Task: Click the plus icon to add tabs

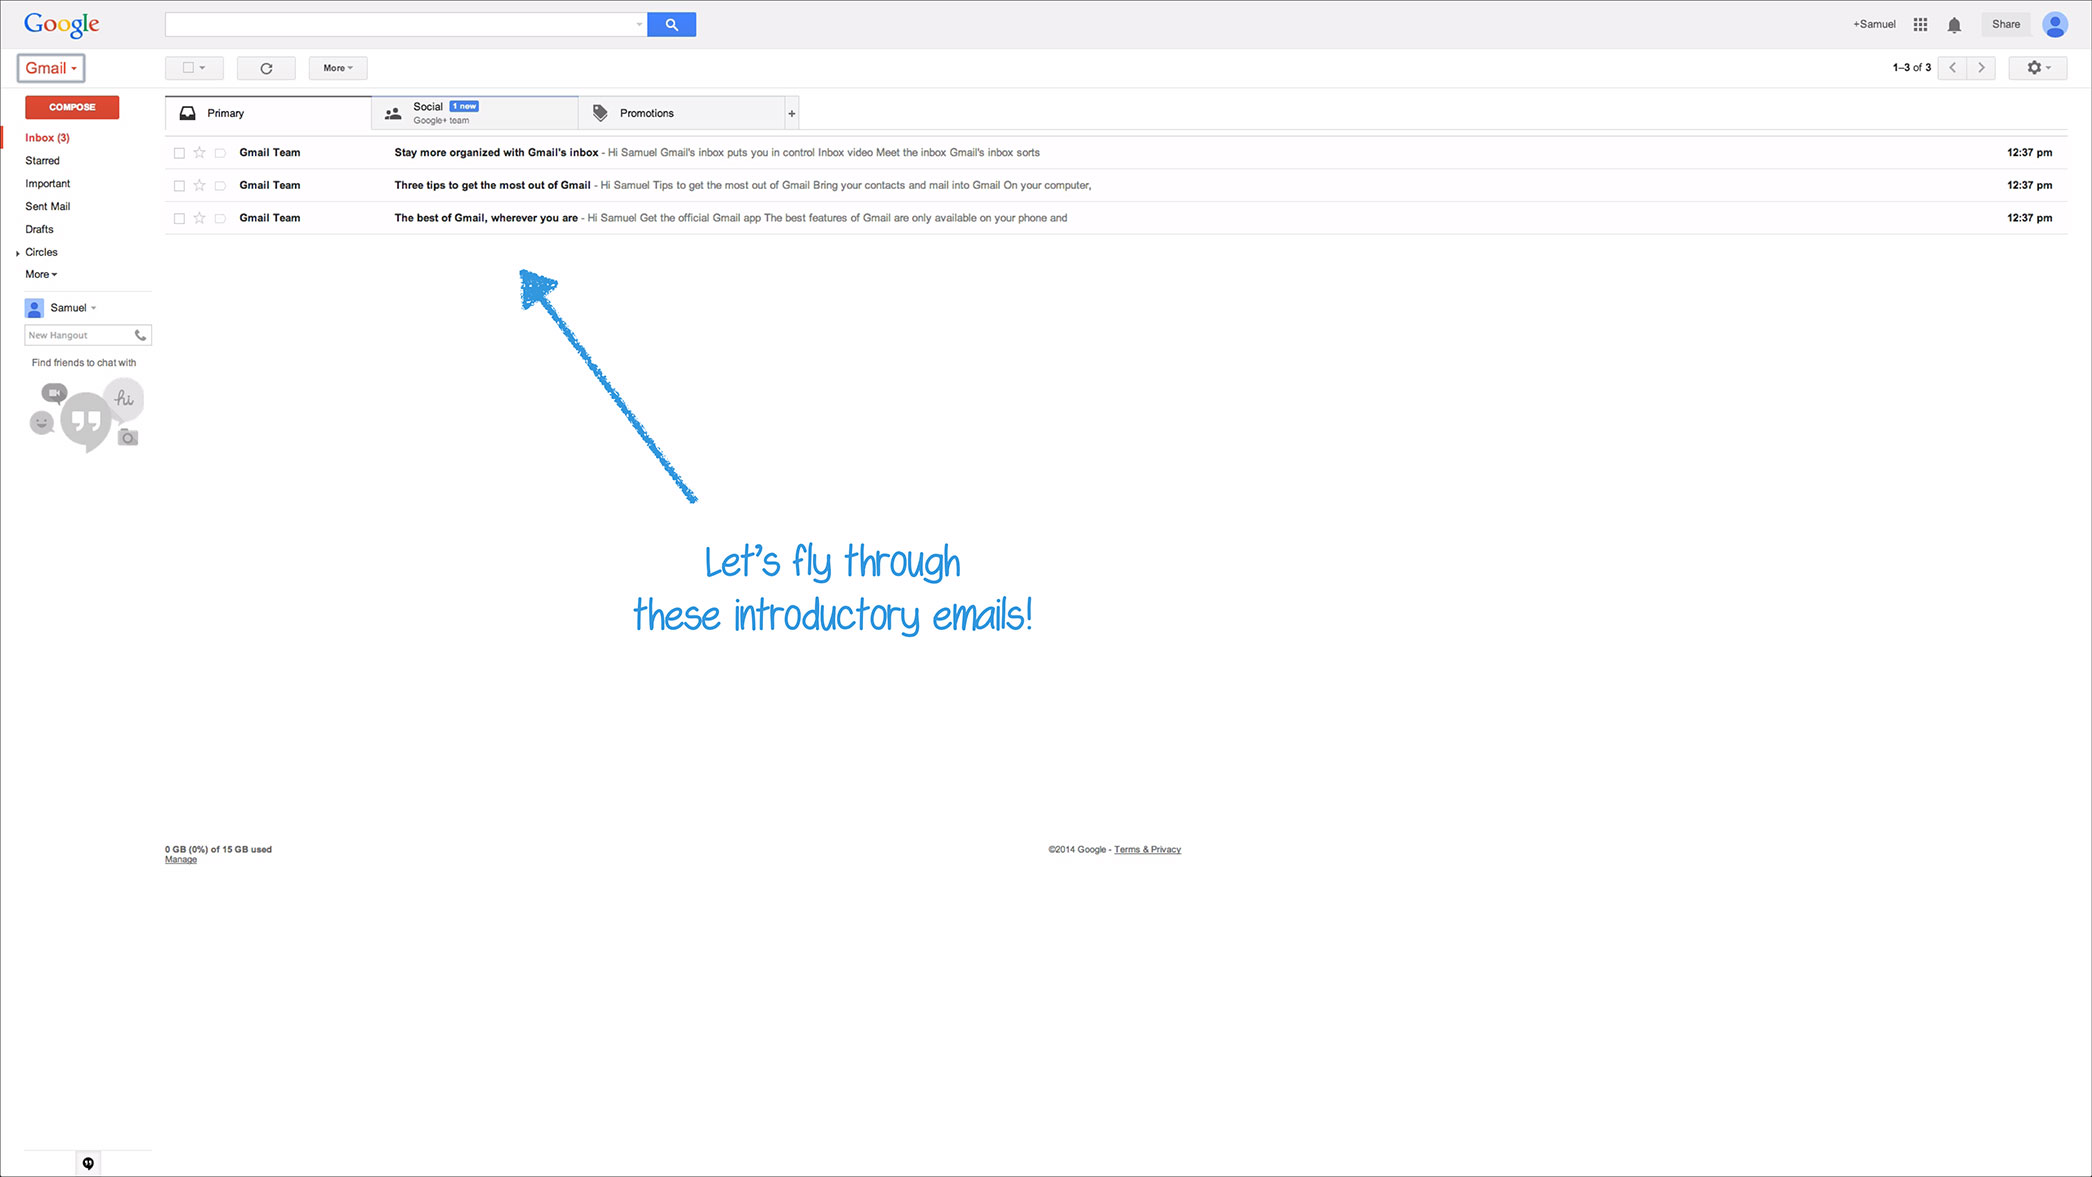Action: coord(791,113)
